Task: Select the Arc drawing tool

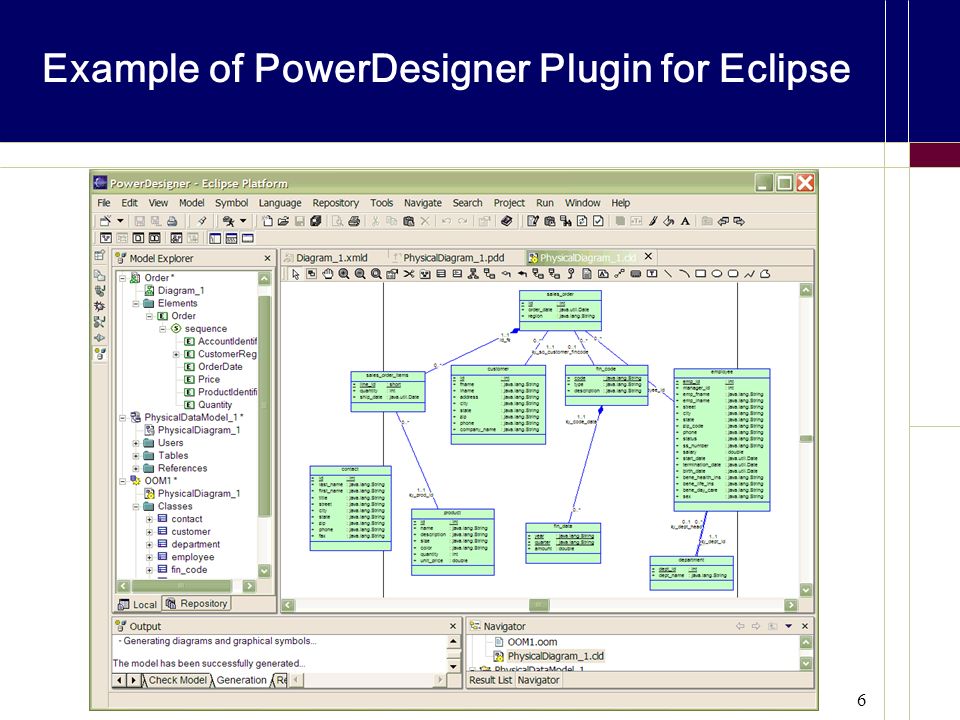Action: pyautogui.click(x=684, y=274)
